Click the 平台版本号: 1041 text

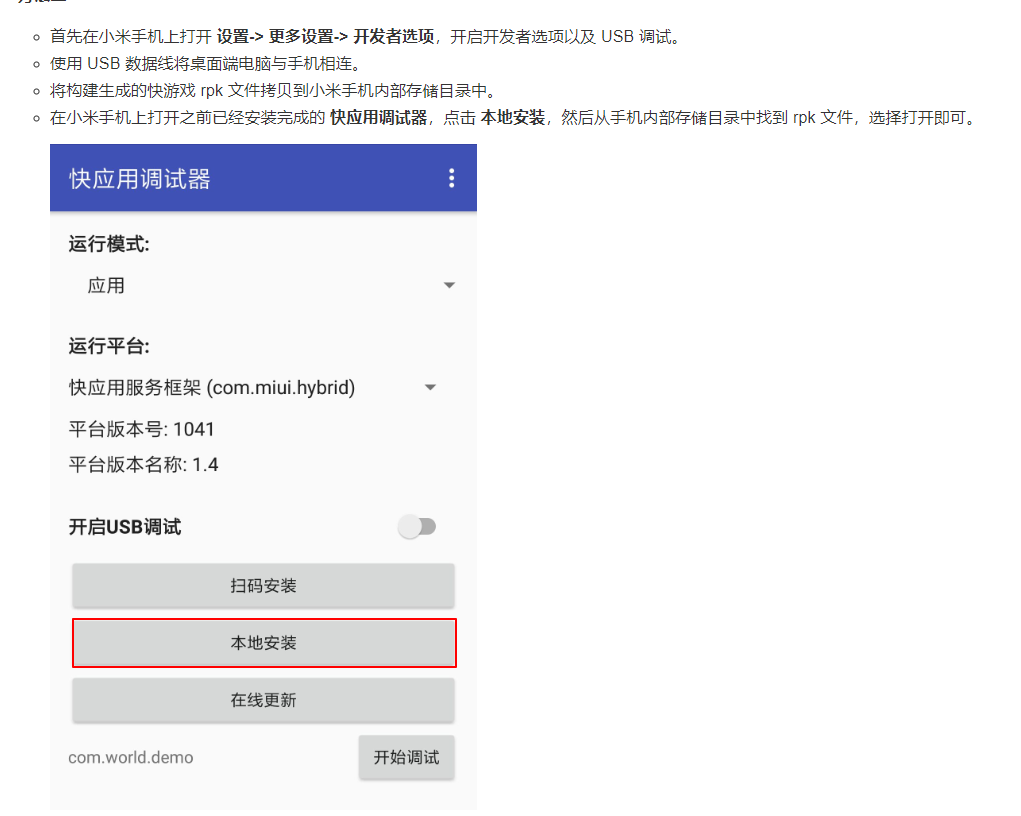(141, 429)
